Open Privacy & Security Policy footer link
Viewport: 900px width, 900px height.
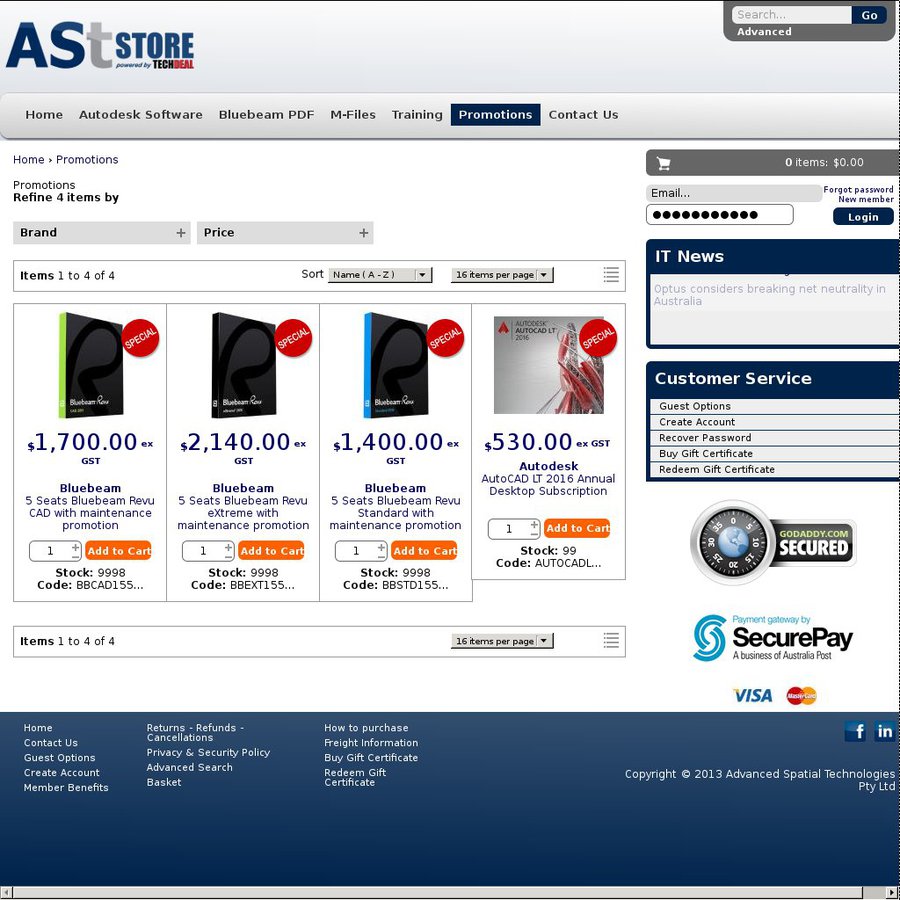tap(208, 752)
